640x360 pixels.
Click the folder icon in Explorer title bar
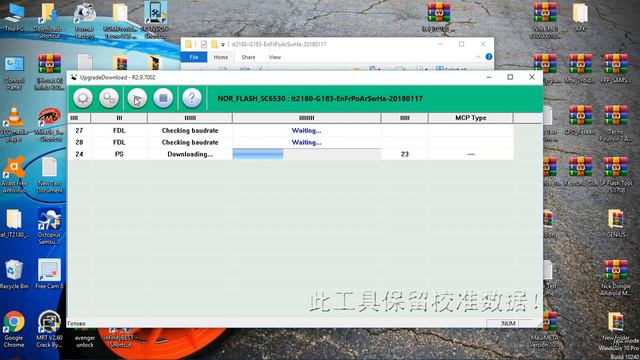click(x=188, y=44)
